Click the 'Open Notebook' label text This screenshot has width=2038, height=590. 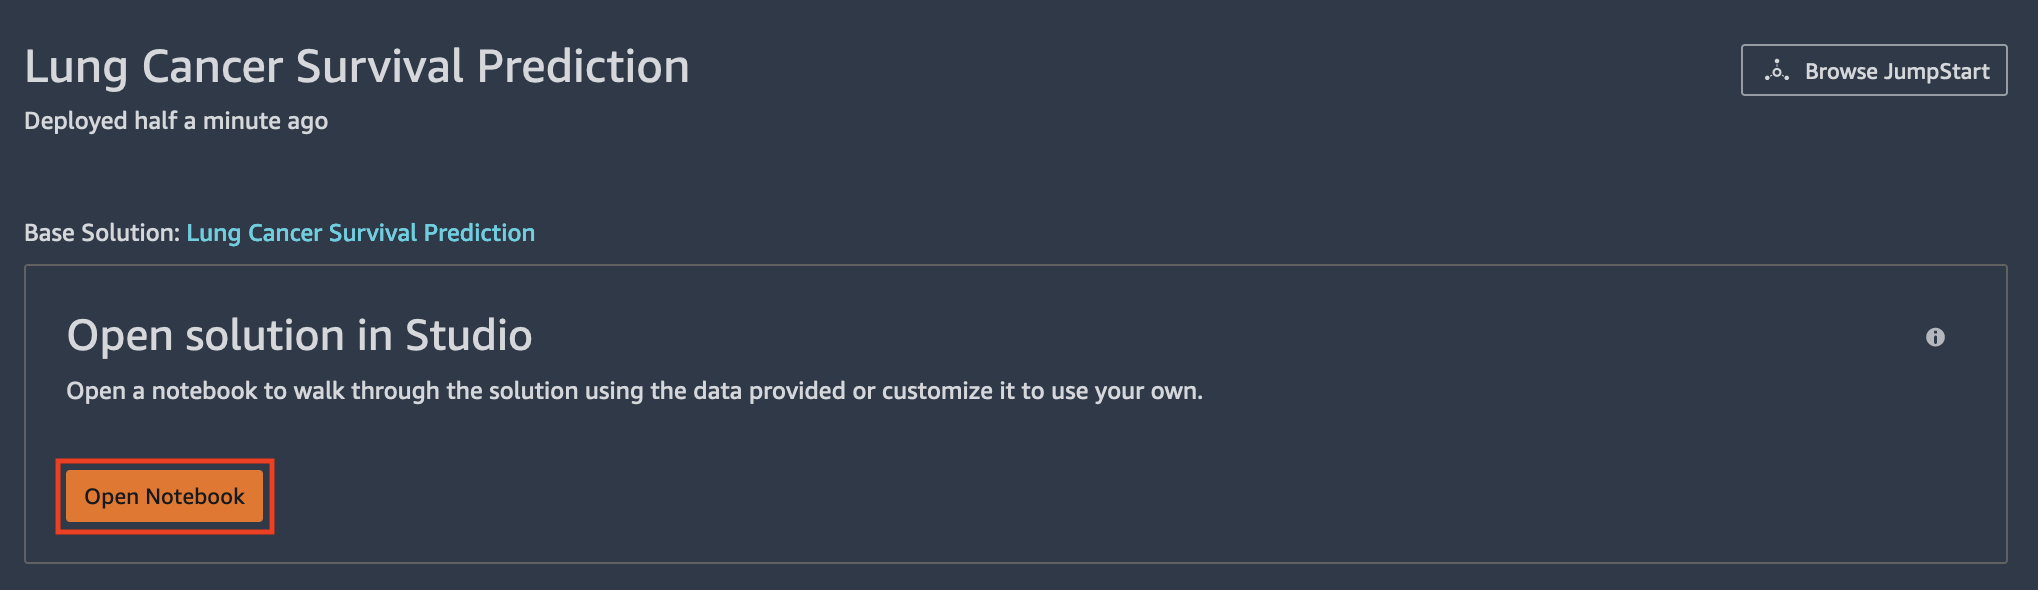tap(164, 496)
